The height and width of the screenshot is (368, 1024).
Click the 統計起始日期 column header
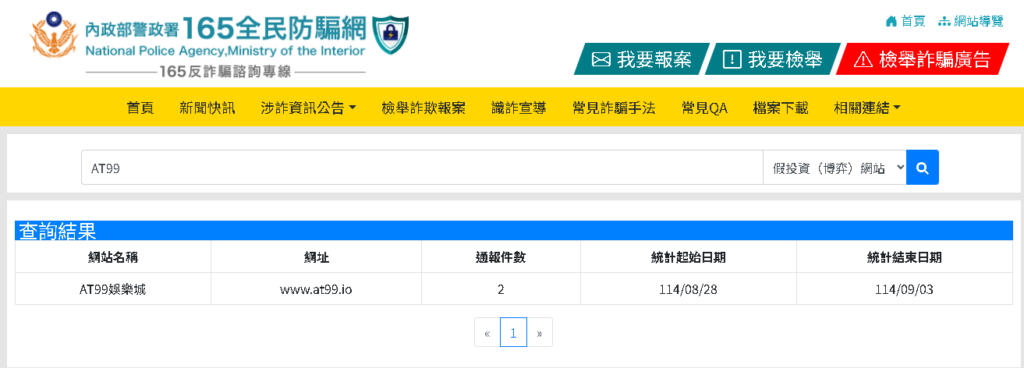pyautogui.click(x=688, y=257)
